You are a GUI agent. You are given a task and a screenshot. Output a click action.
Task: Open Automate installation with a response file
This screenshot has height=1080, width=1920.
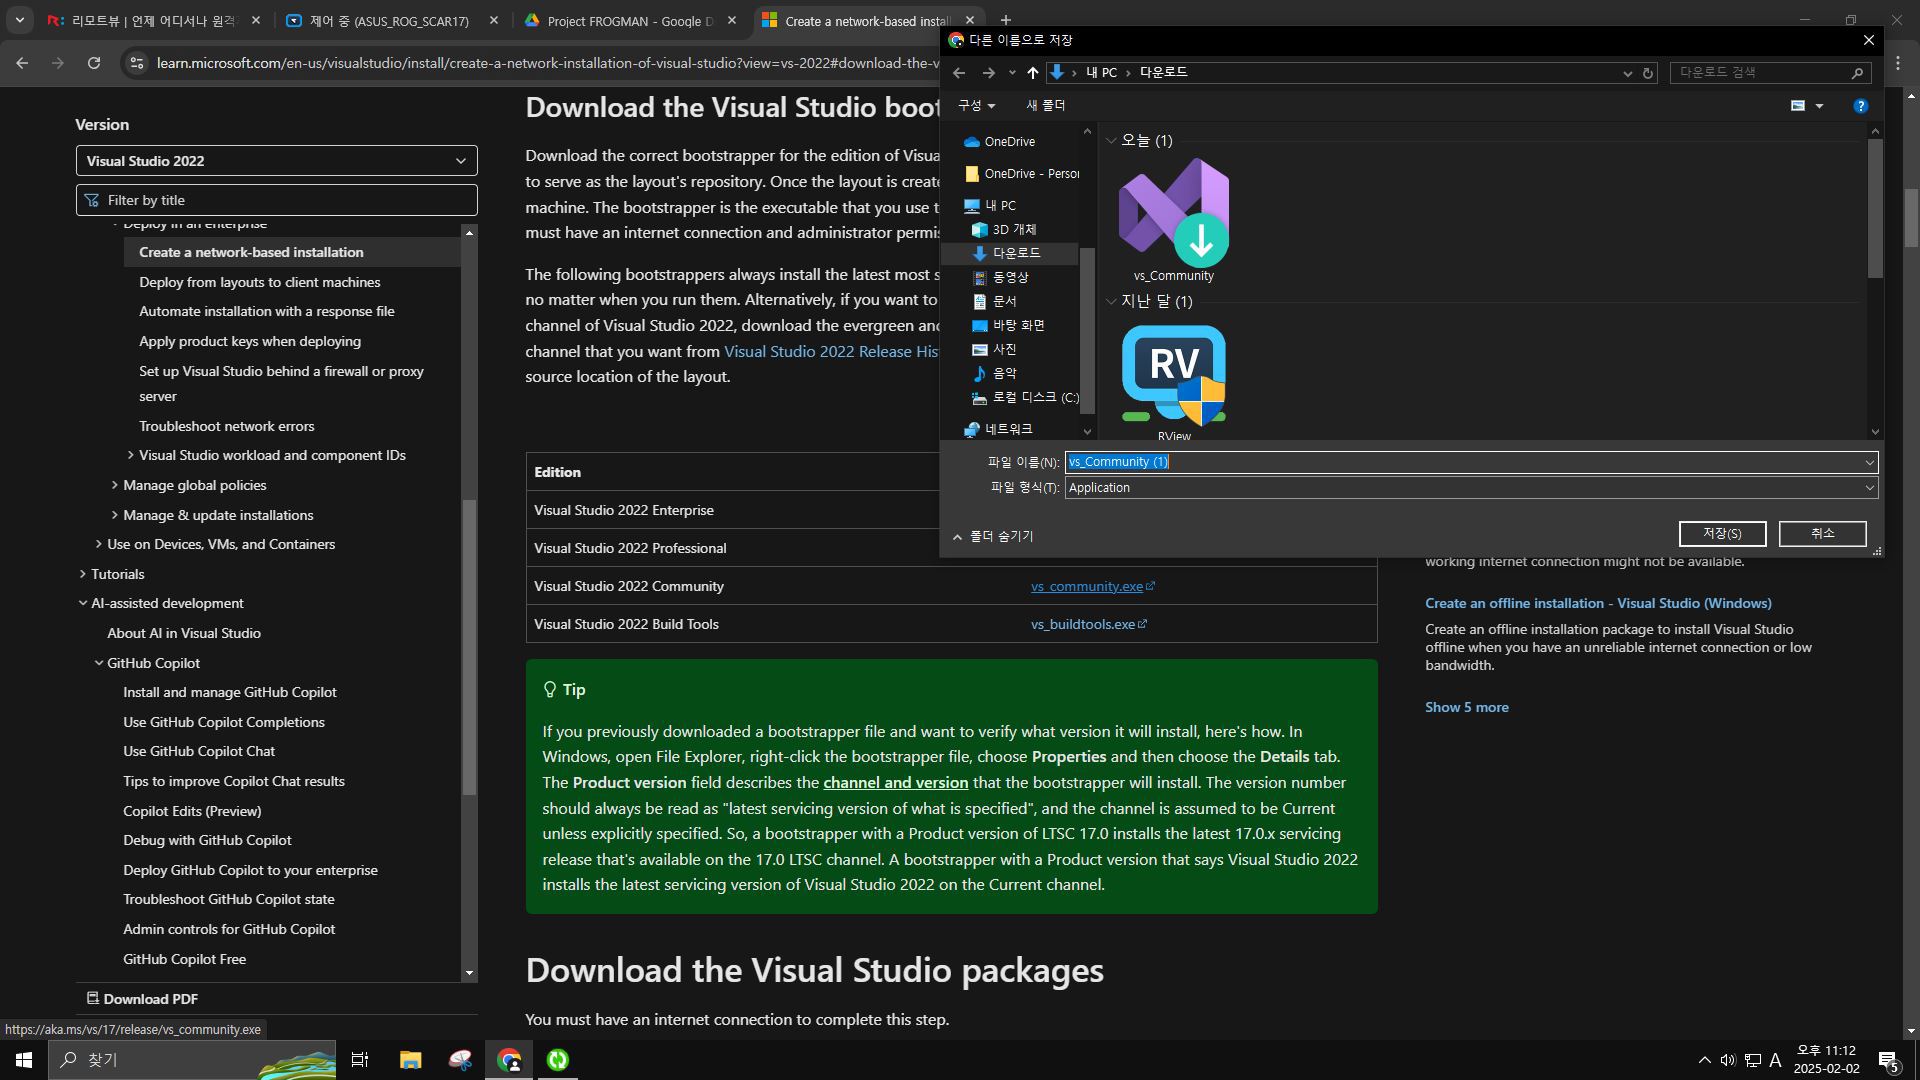[266, 312]
